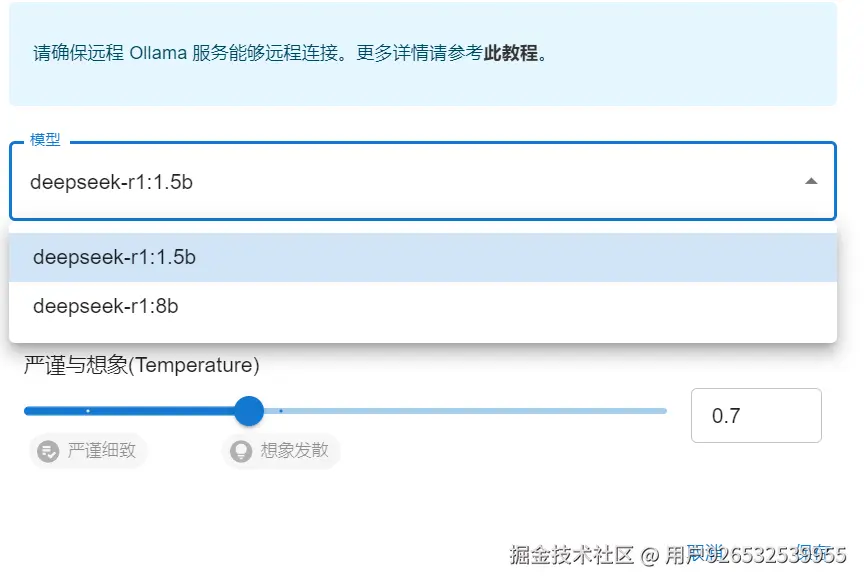Click the slider tick mark right of thumb
864x584 pixels.
281,411
